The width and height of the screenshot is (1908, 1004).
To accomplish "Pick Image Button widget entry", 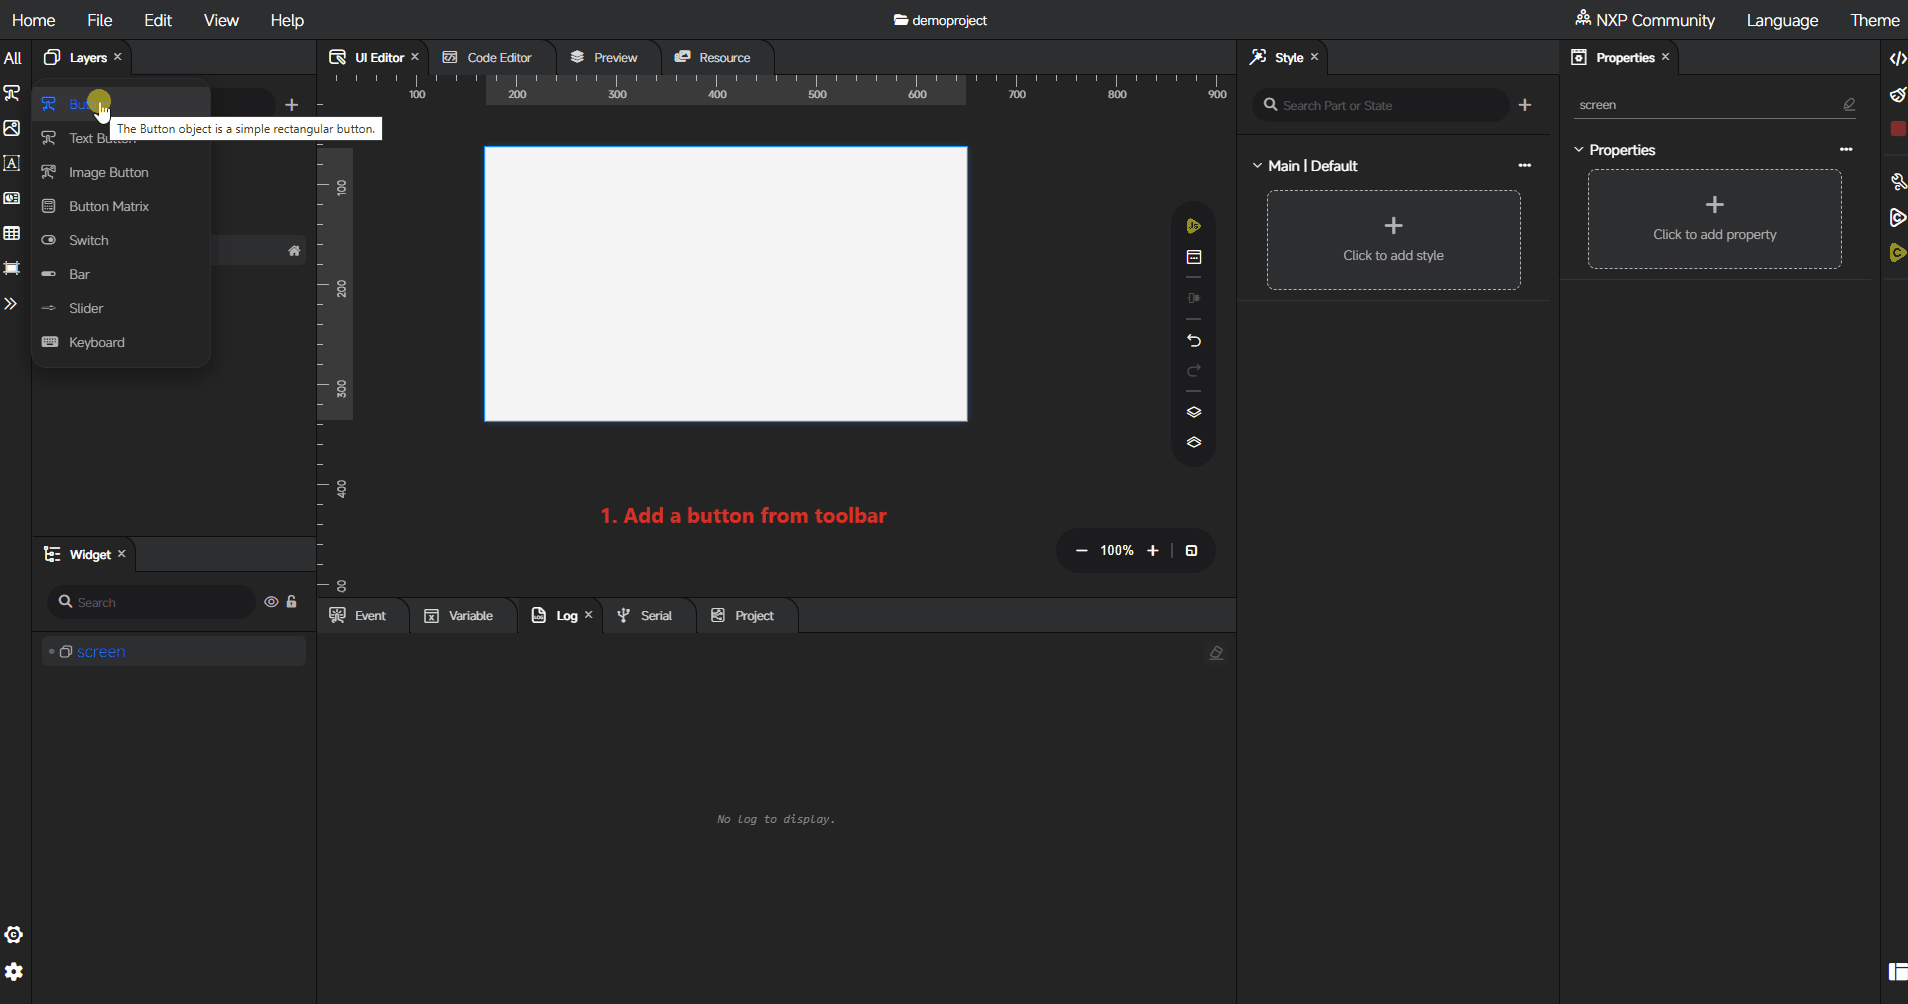I will click(120, 172).
